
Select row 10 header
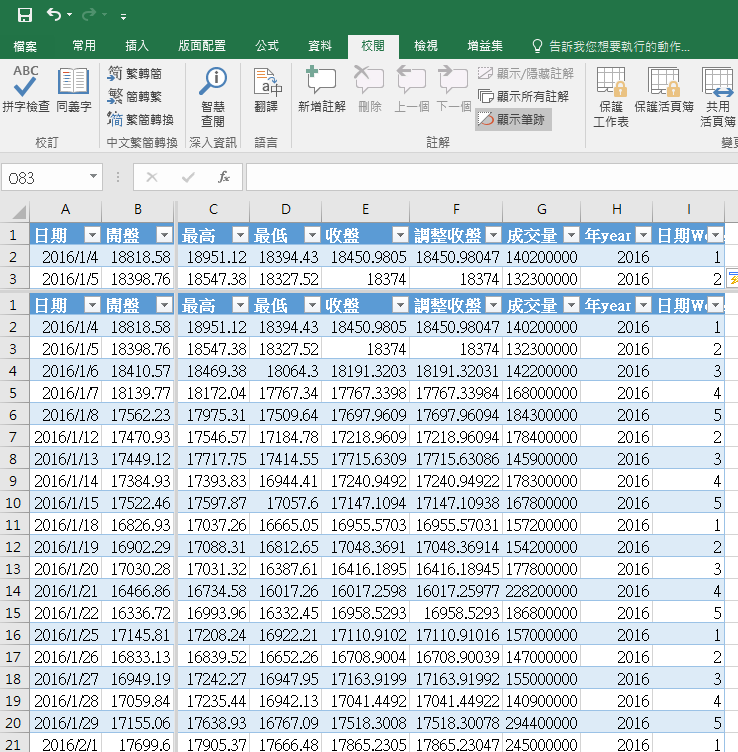[13, 503]
